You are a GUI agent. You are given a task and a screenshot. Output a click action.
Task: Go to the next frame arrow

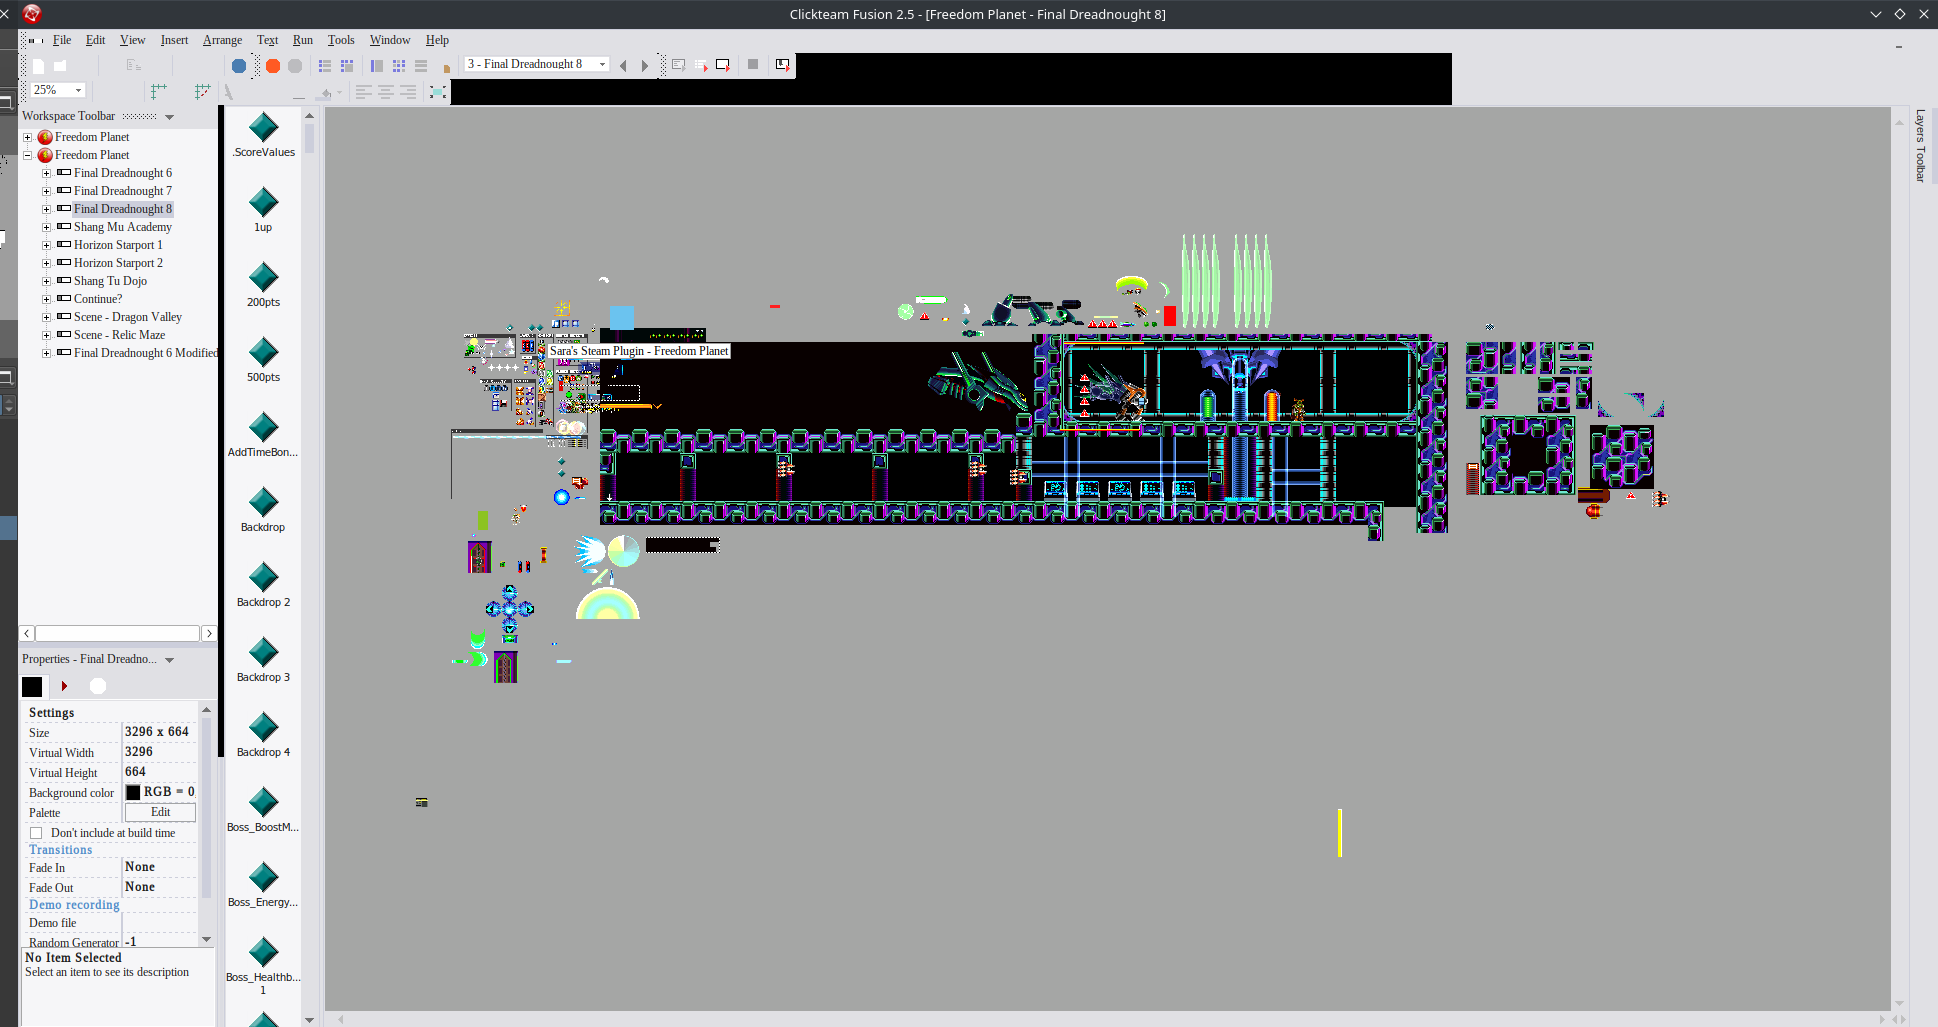[645, 66]
